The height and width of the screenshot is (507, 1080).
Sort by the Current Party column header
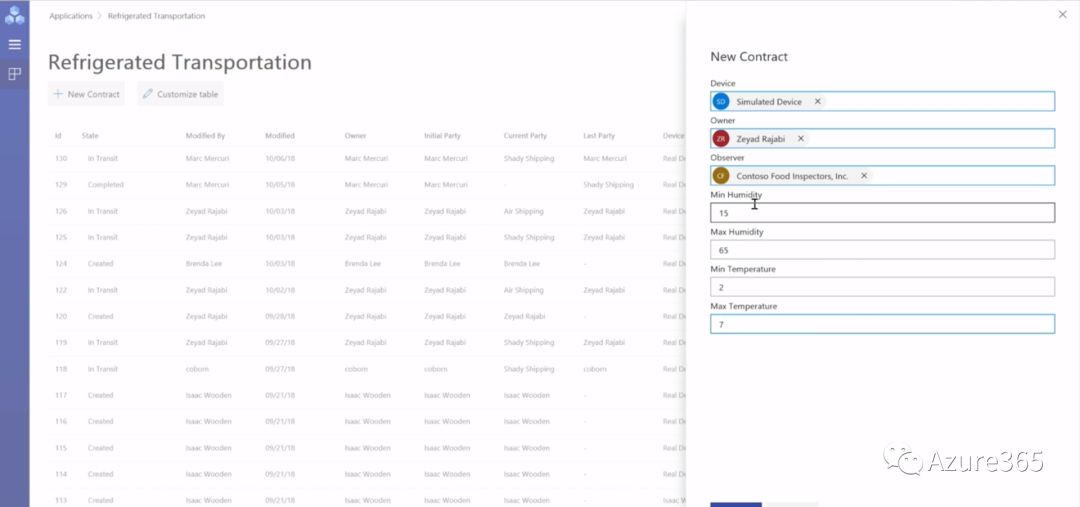click(525, 136)
